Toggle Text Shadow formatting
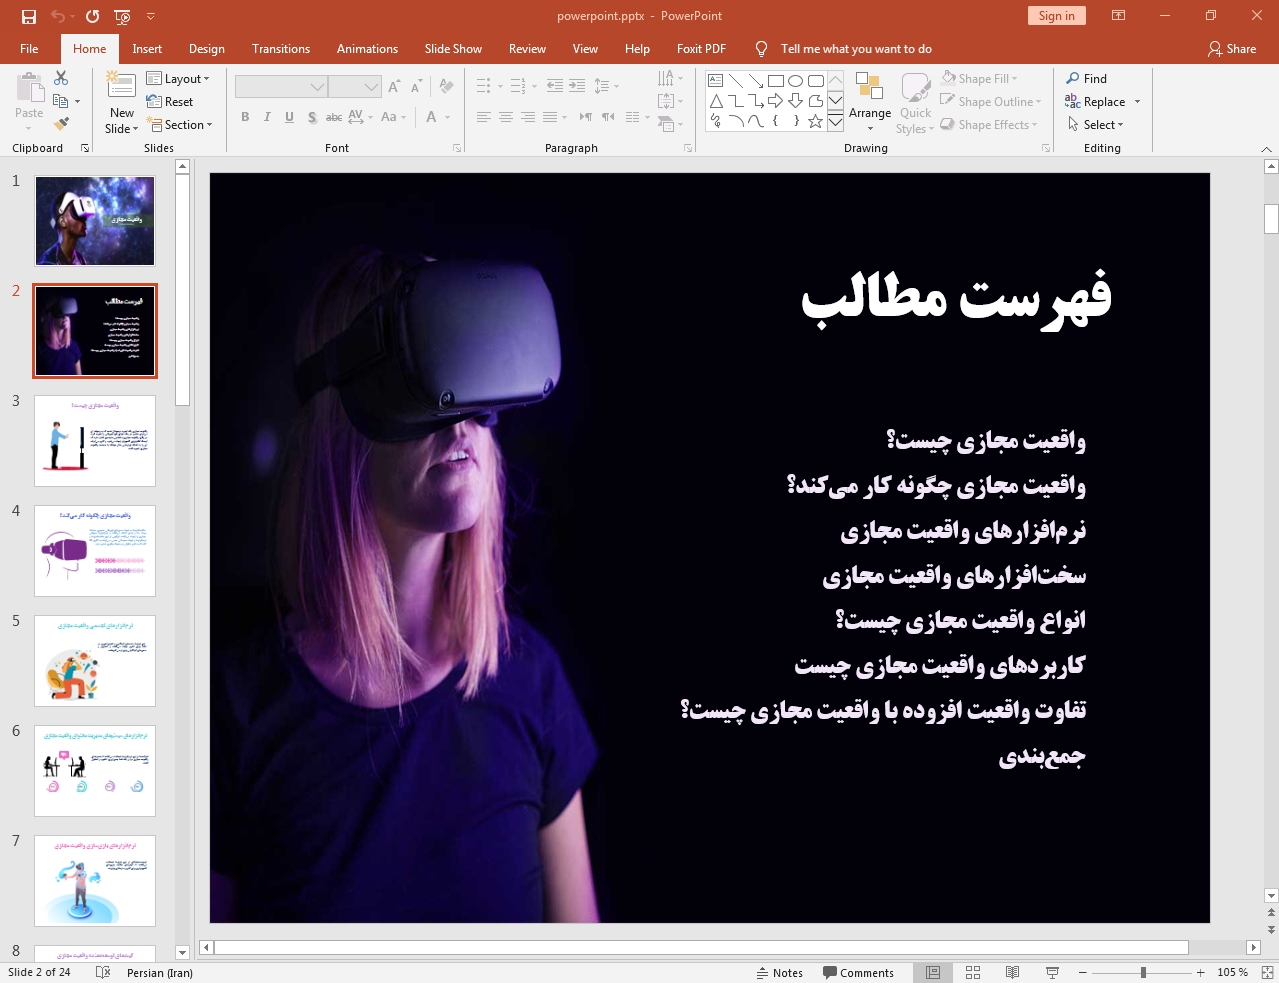This screenshot has width=1279, height=983. click(312, 117)
